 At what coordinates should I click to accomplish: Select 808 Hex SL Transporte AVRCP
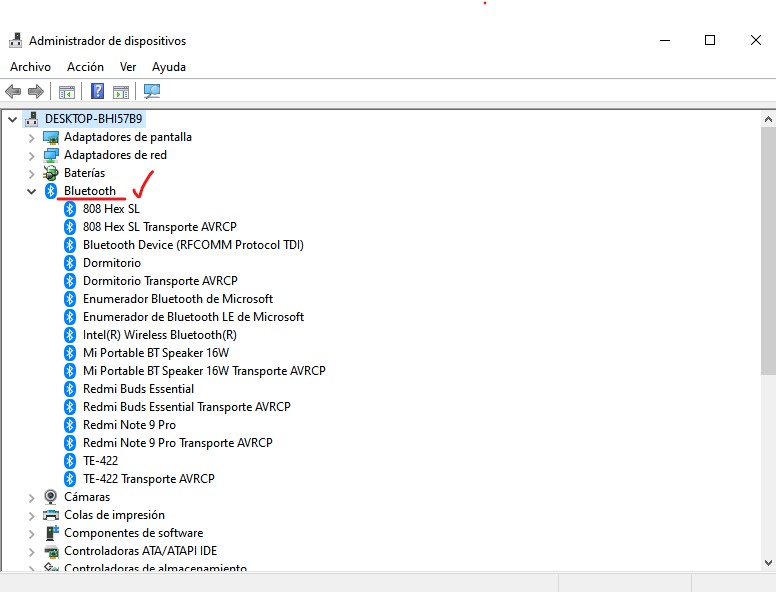159,227
